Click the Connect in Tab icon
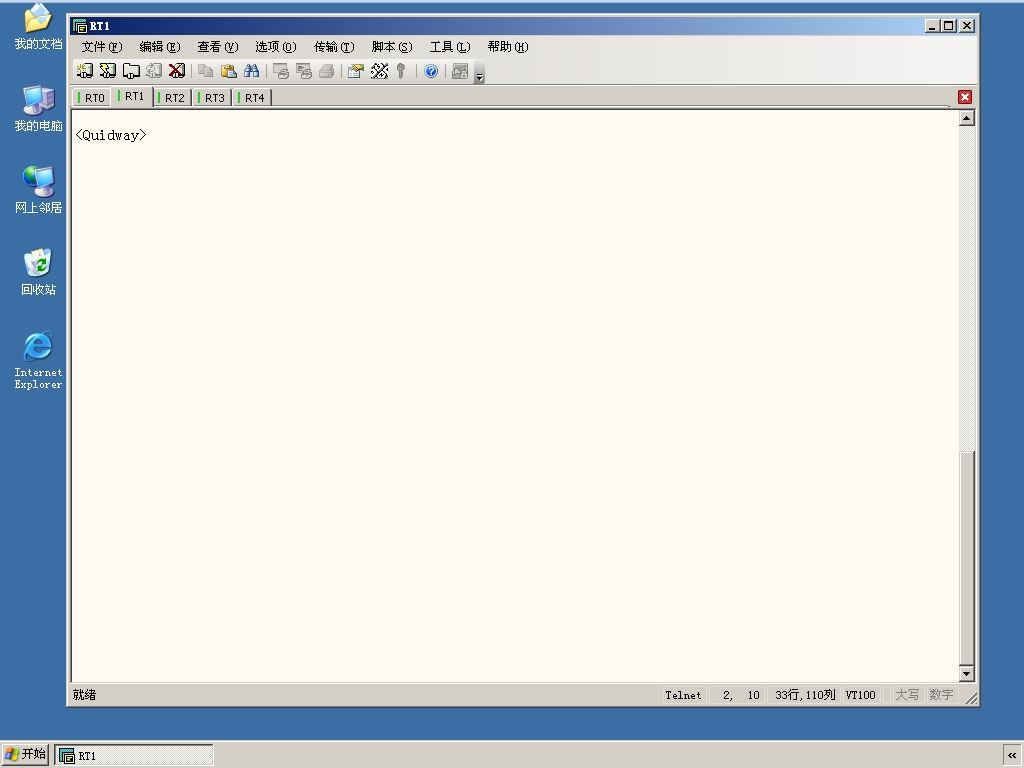This screenshot has width=1024, height=768. pyautogui.click(x=131, y=71)
